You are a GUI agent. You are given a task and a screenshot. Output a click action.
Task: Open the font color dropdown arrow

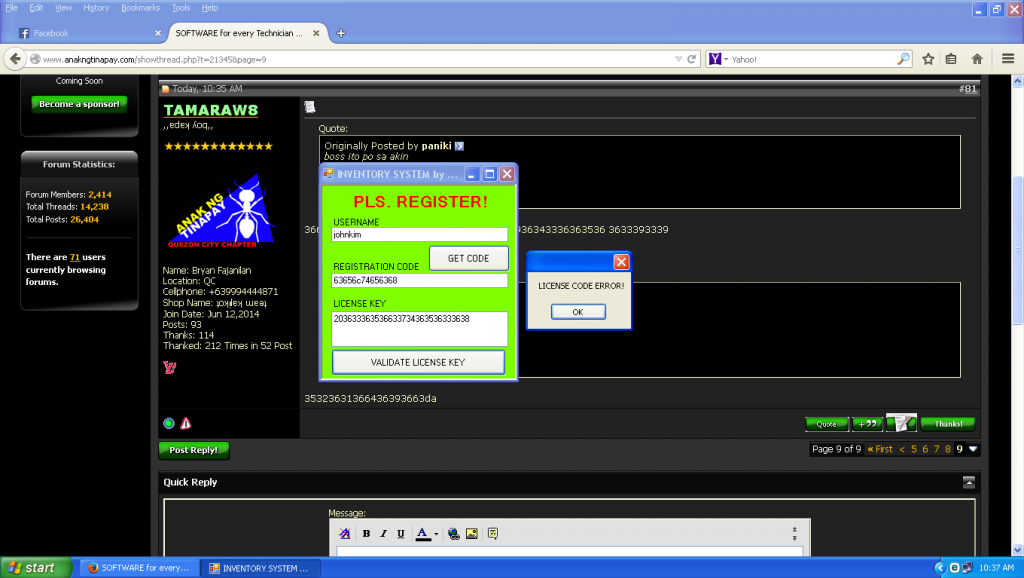436,534
